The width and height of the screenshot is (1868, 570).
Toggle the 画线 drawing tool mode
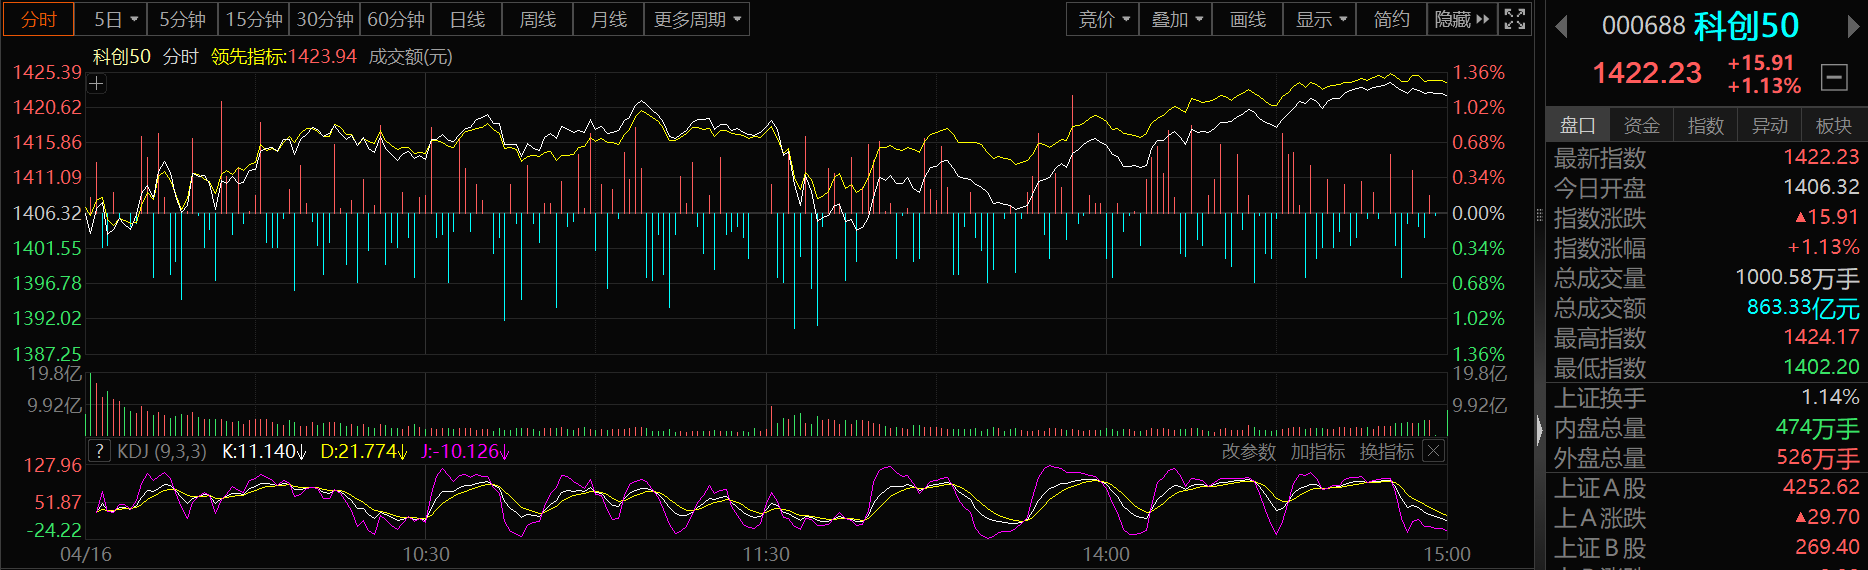coord(1247,19)
